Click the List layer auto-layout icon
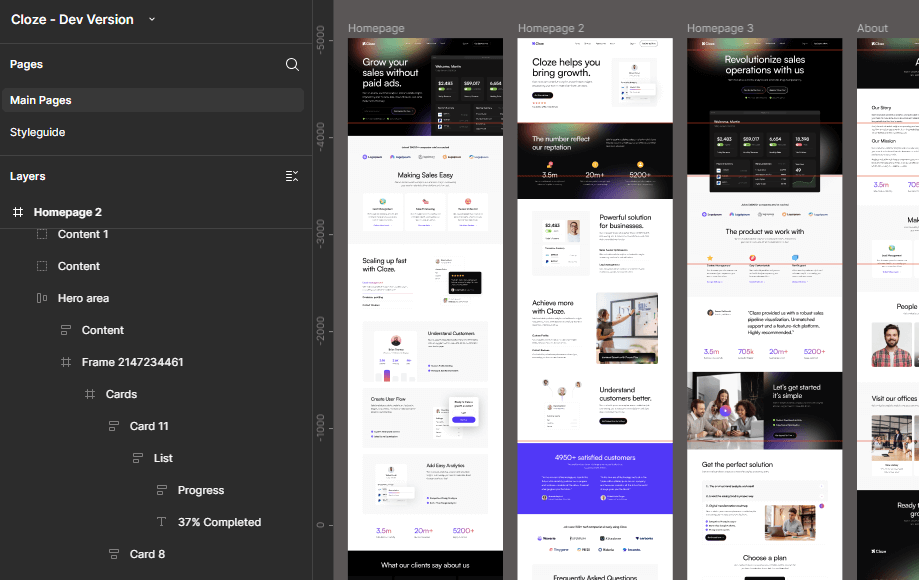919x580 pixels. coord(138,458)
